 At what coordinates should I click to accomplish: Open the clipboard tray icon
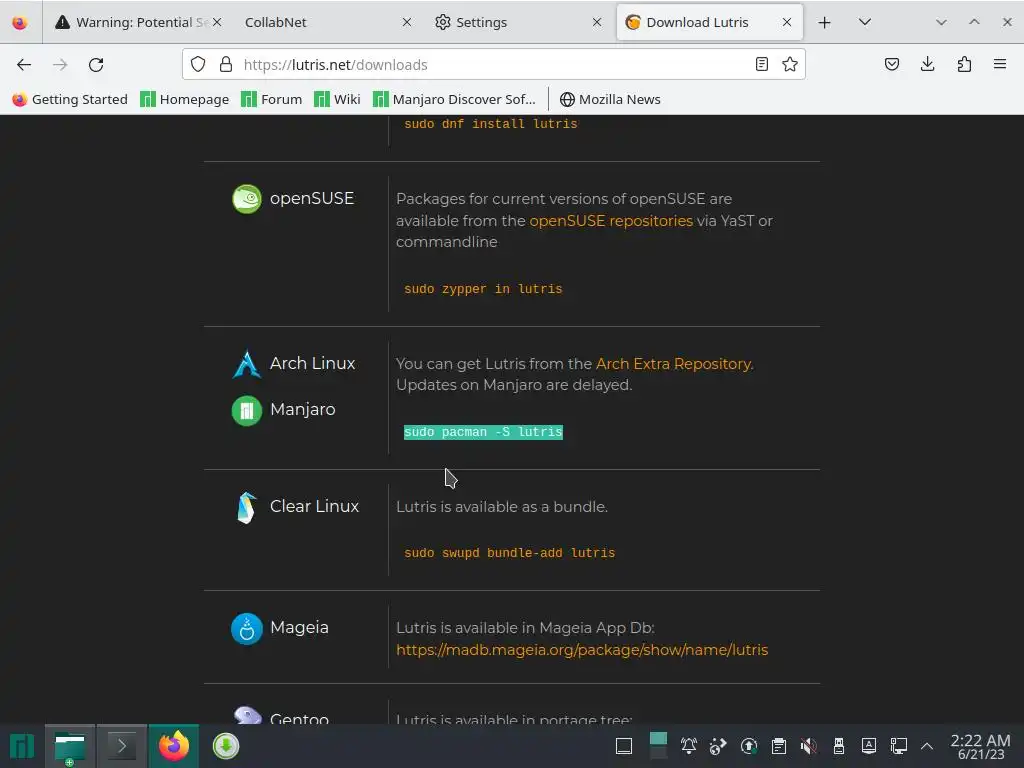coord(778,746)
